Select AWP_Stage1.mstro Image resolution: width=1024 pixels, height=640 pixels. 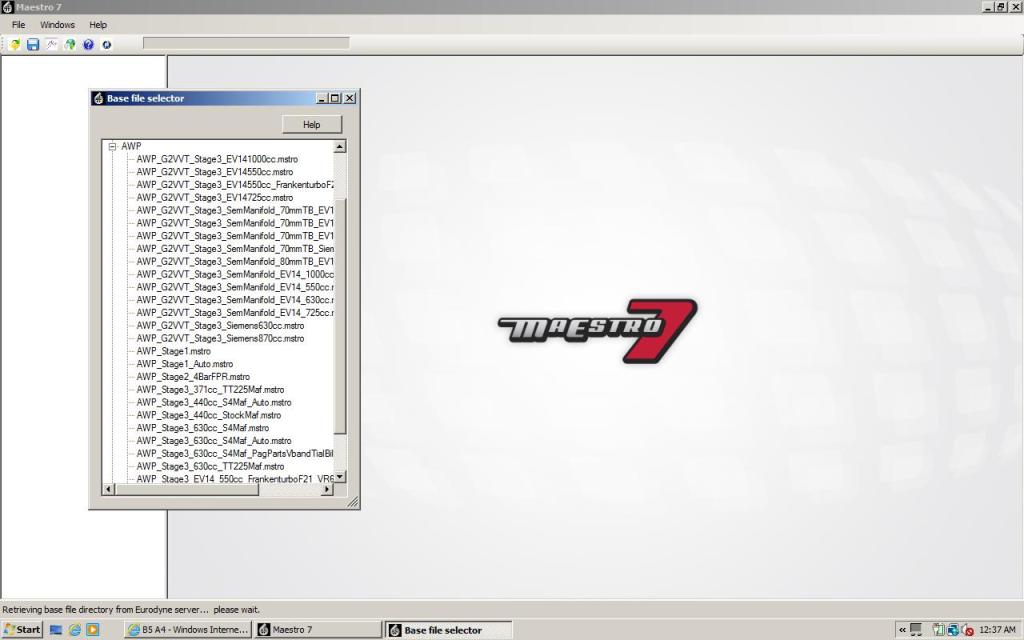(173, 351)
